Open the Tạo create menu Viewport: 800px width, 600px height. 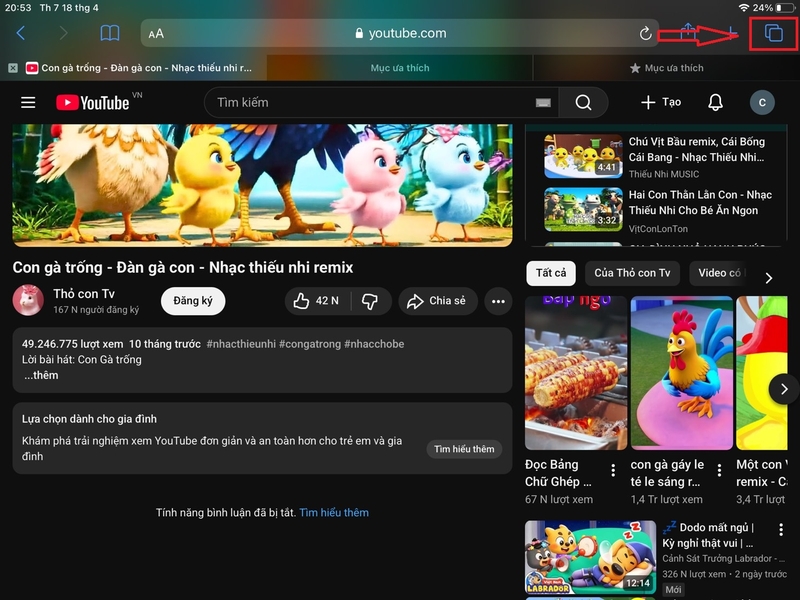pyautogui.click(x=661, y=103)
